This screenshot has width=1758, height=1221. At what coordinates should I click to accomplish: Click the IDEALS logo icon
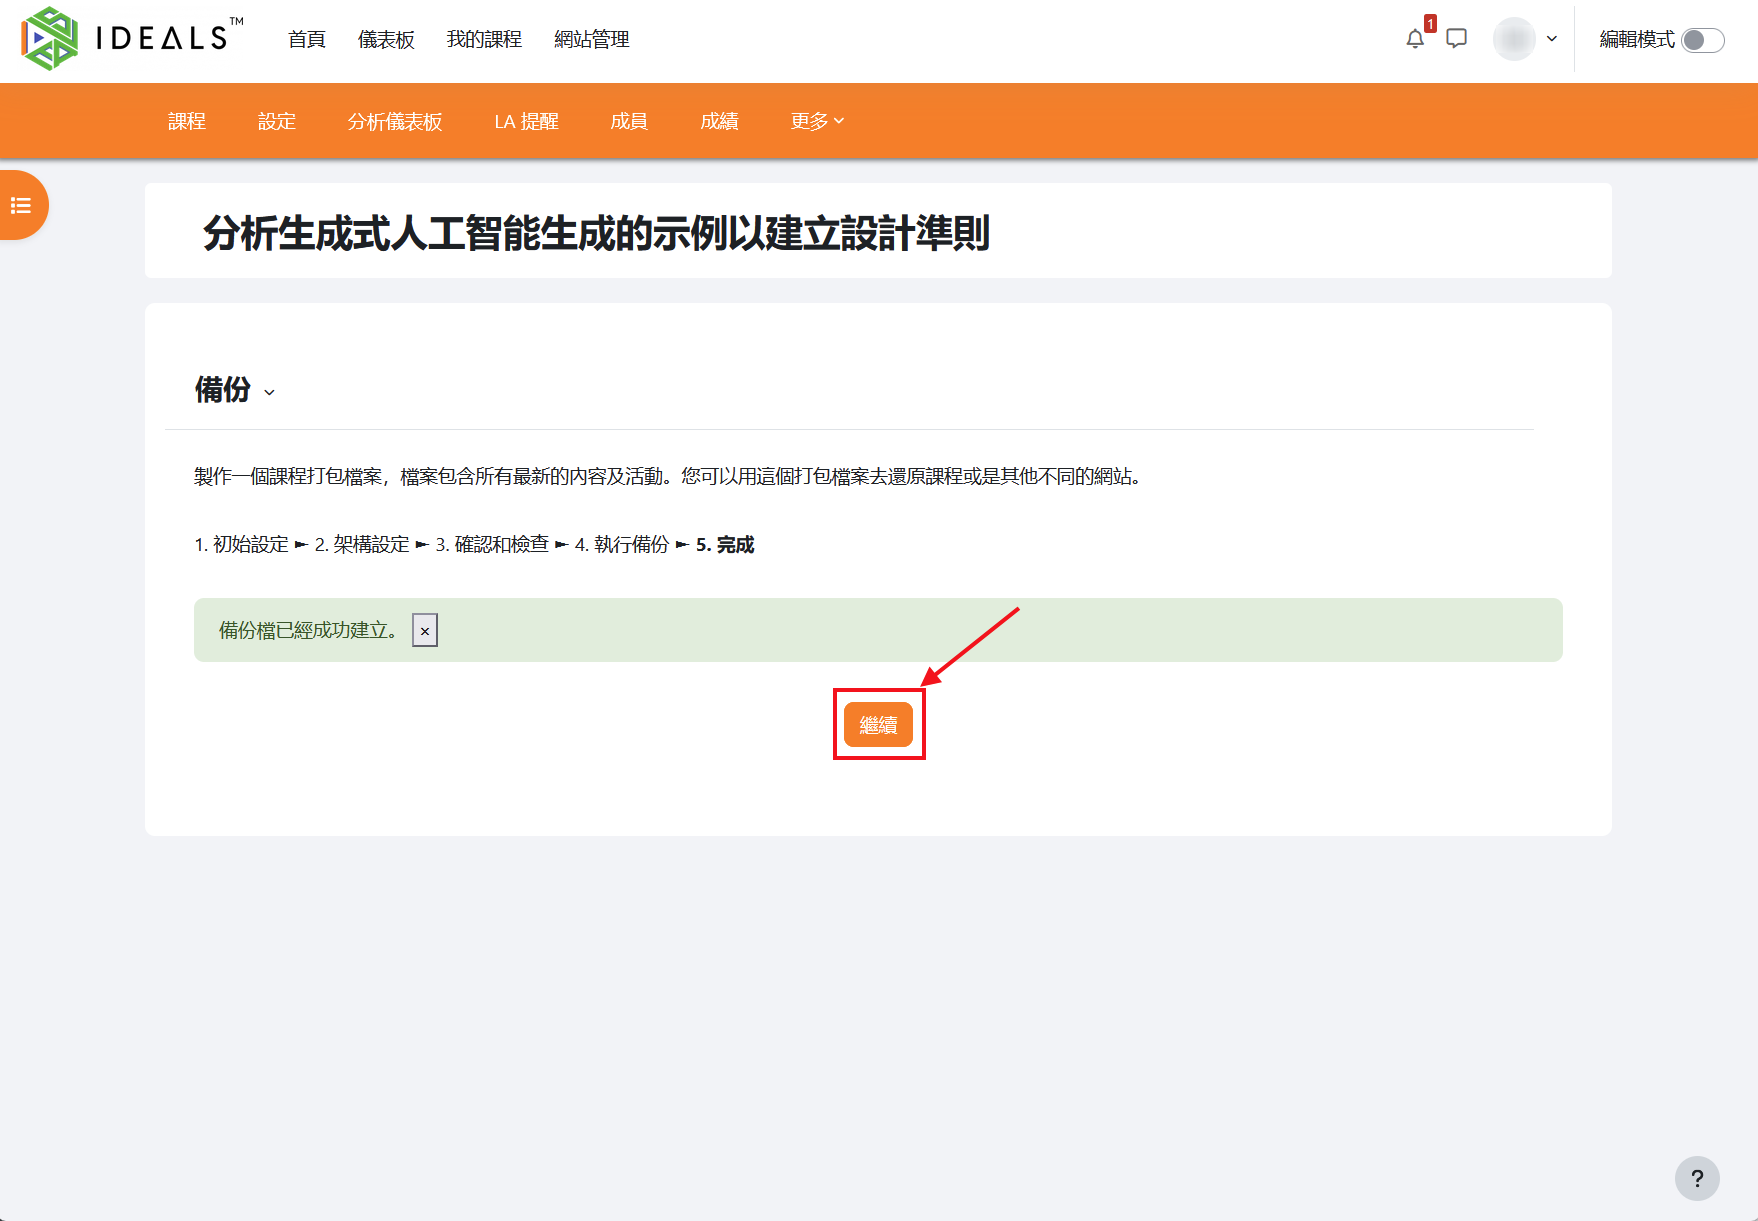coord(50,39)
